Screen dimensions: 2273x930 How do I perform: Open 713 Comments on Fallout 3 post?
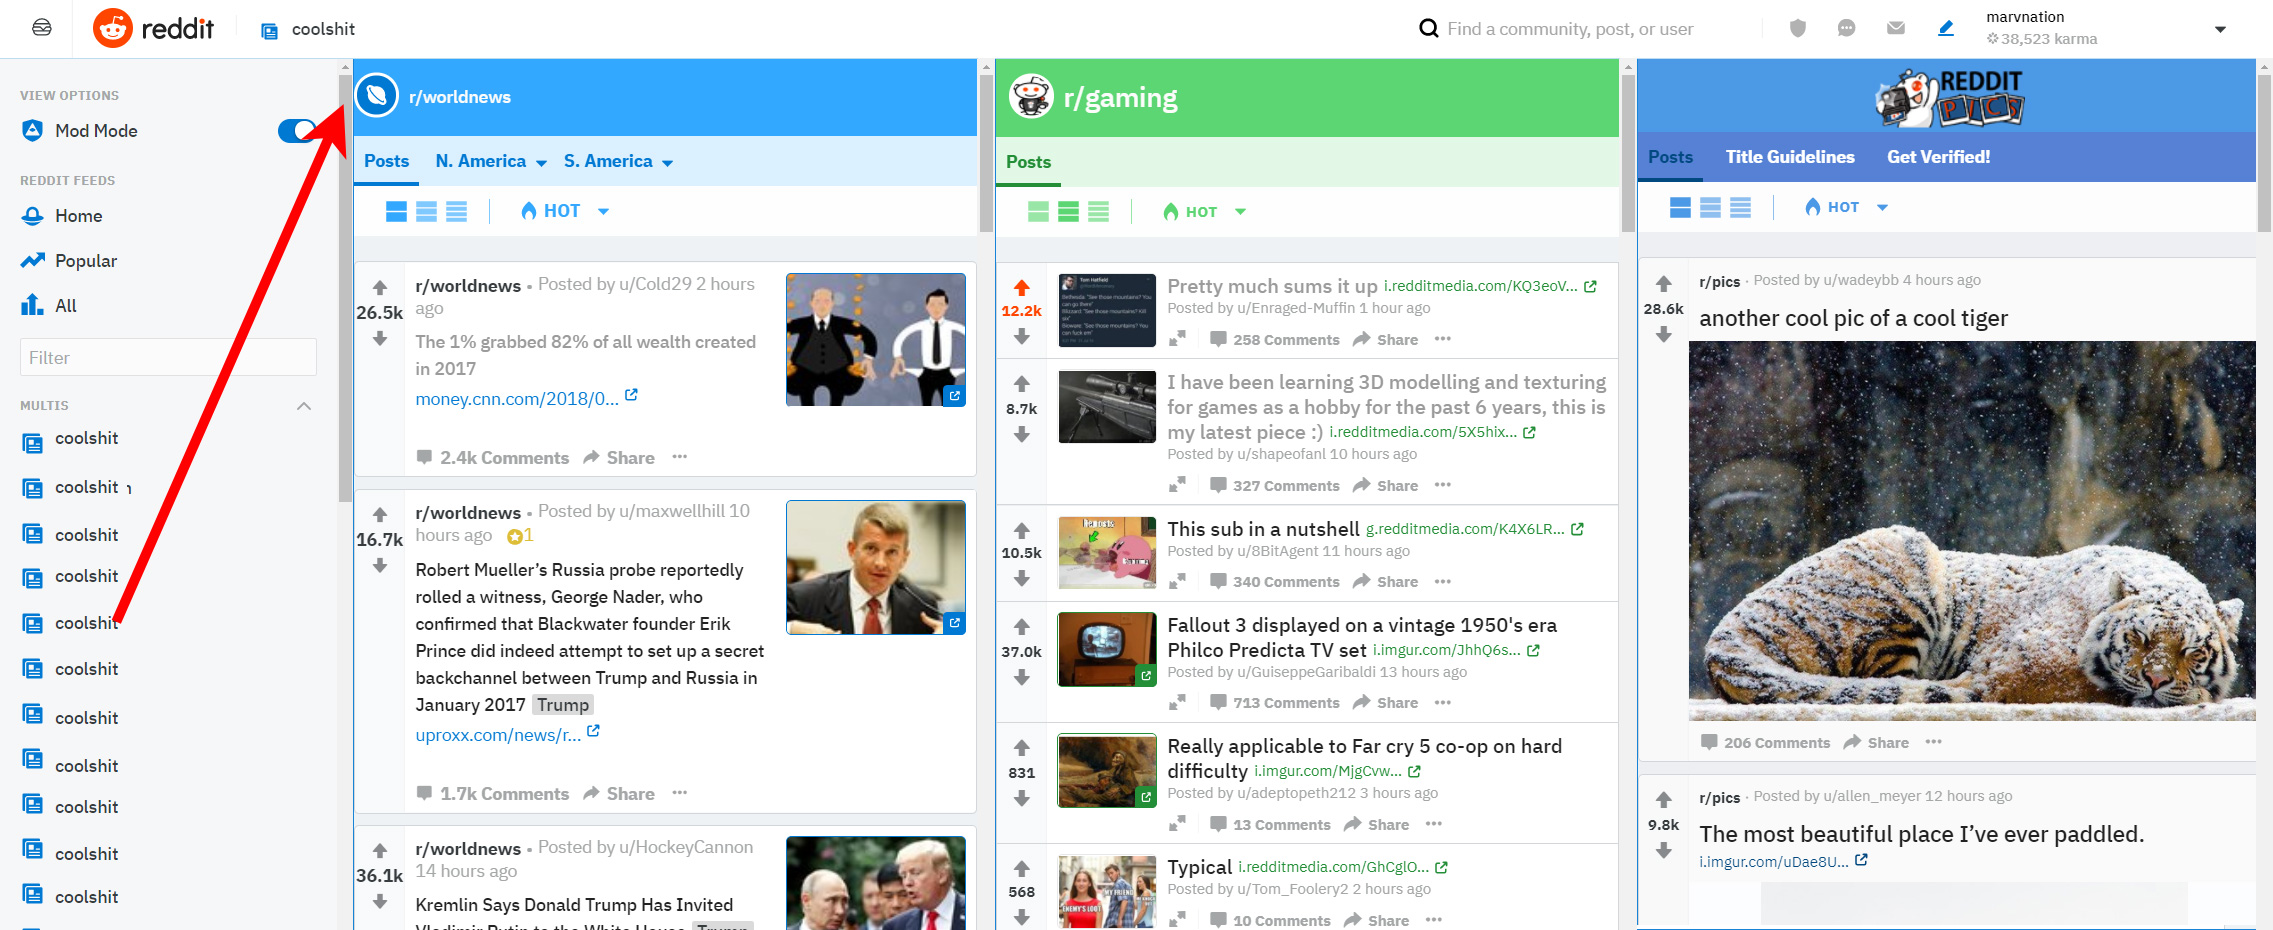pyautogui.click(x=1275, y=703)
